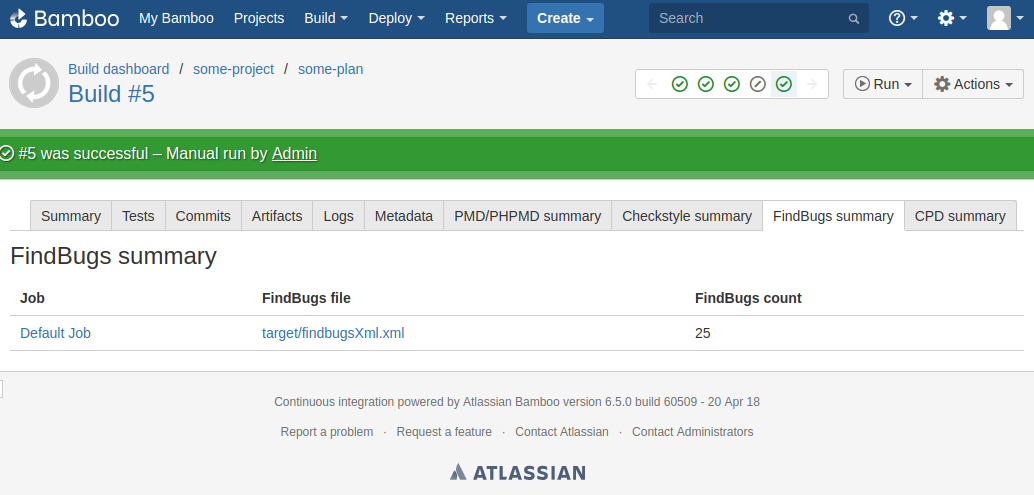The image size is (1034, 495).
Task: Select the third successful build checkmark
Action: [x=731, y=84]
